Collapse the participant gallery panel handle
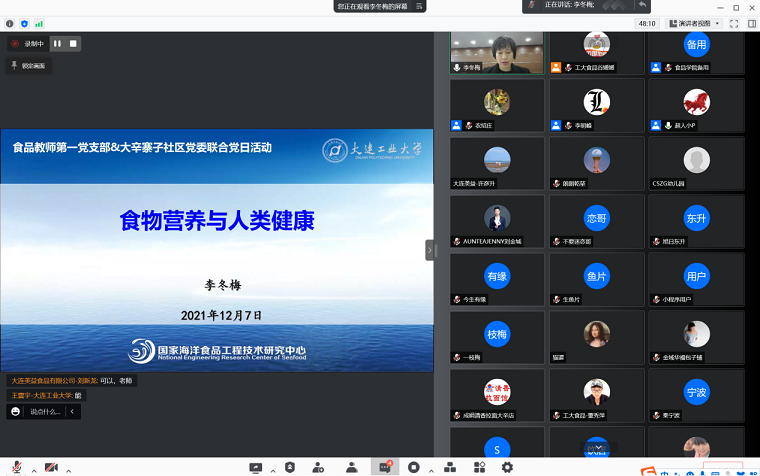The width and height of the screenshot is (760, 476). 431,250
